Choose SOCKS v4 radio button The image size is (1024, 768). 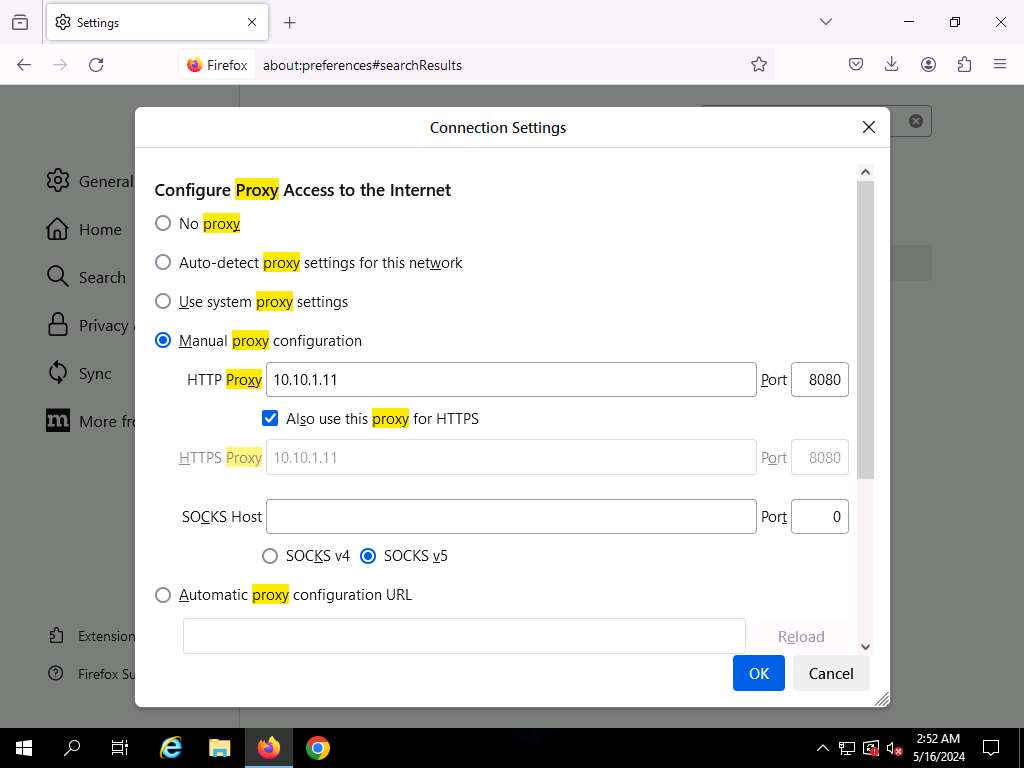pyautogui.click(x=270, y=555)
